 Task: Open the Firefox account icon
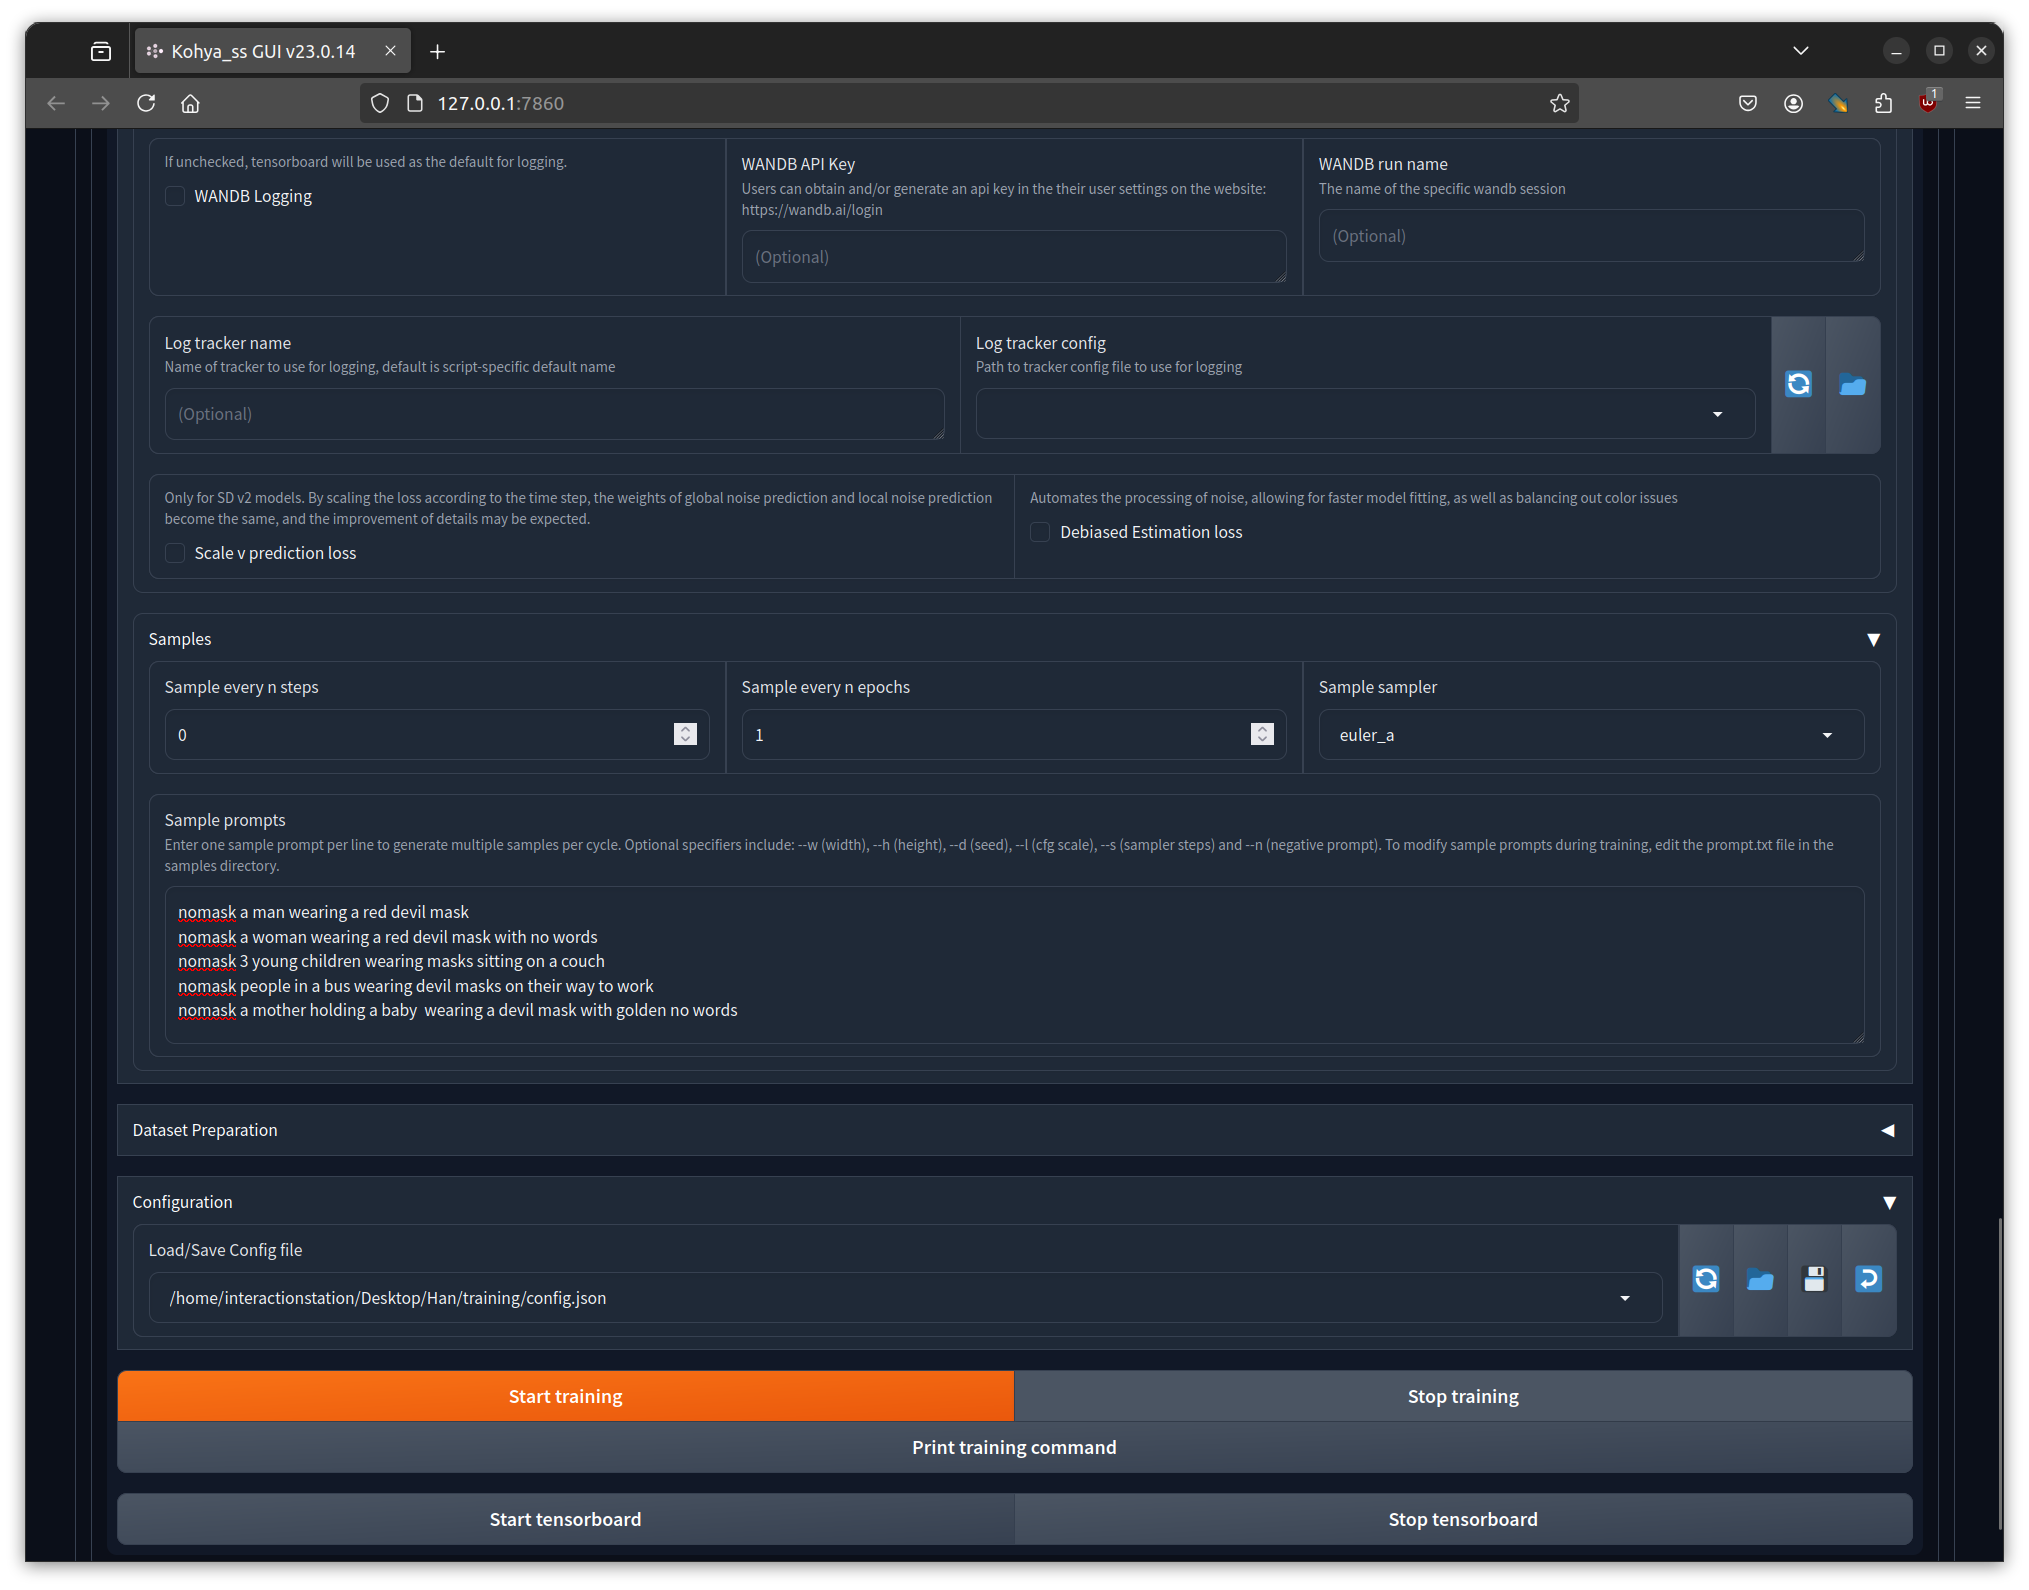(1793, 103)
